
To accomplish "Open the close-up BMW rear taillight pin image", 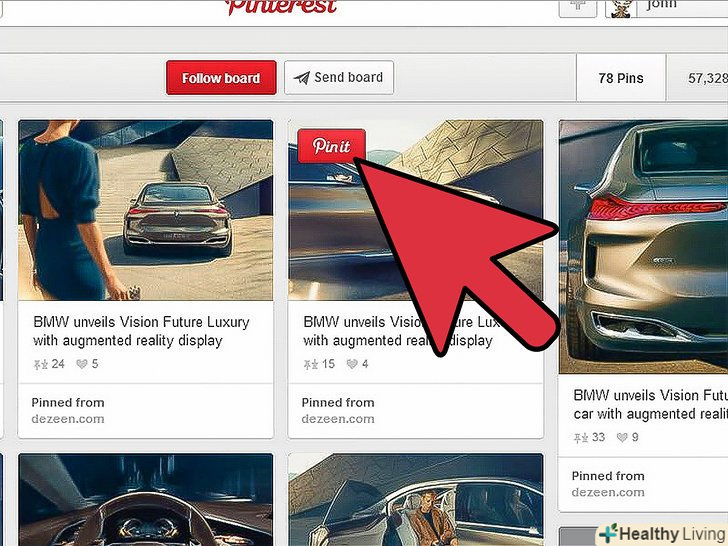I will [644, 247].
